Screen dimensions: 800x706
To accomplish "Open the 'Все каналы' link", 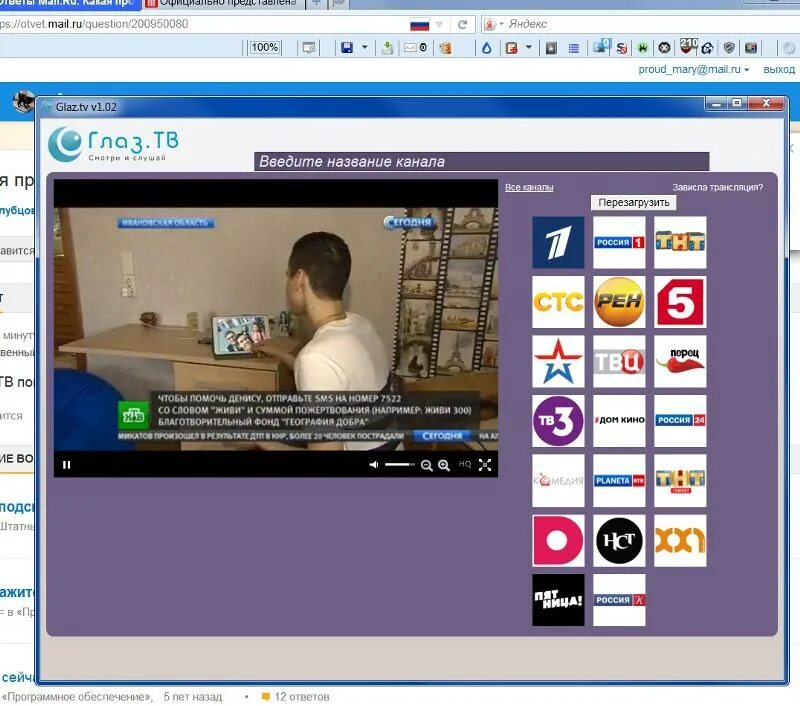I will [x=529, y=187].
